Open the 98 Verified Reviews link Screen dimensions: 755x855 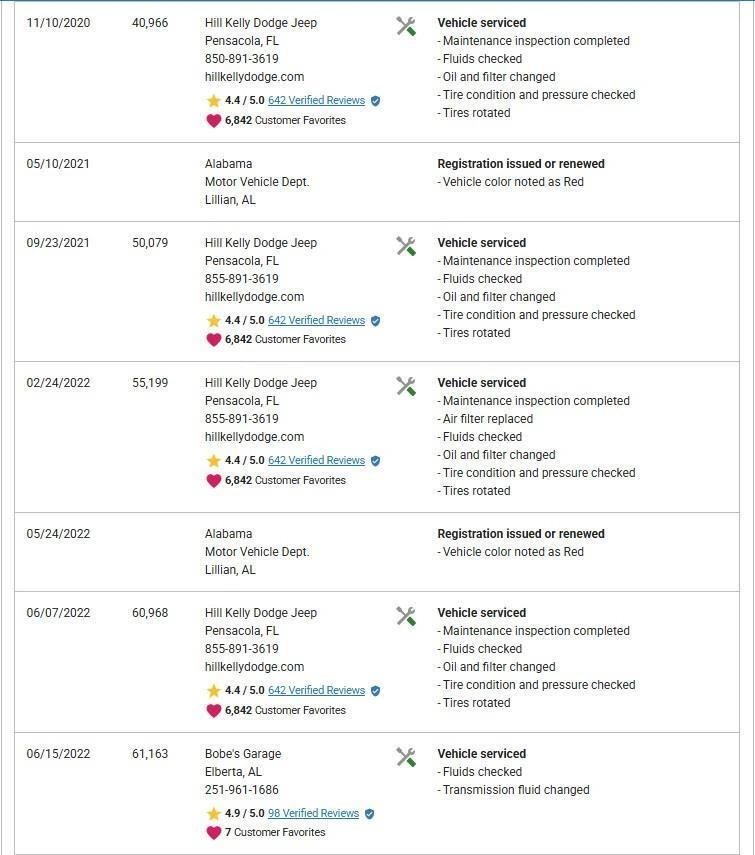point(313,814)
